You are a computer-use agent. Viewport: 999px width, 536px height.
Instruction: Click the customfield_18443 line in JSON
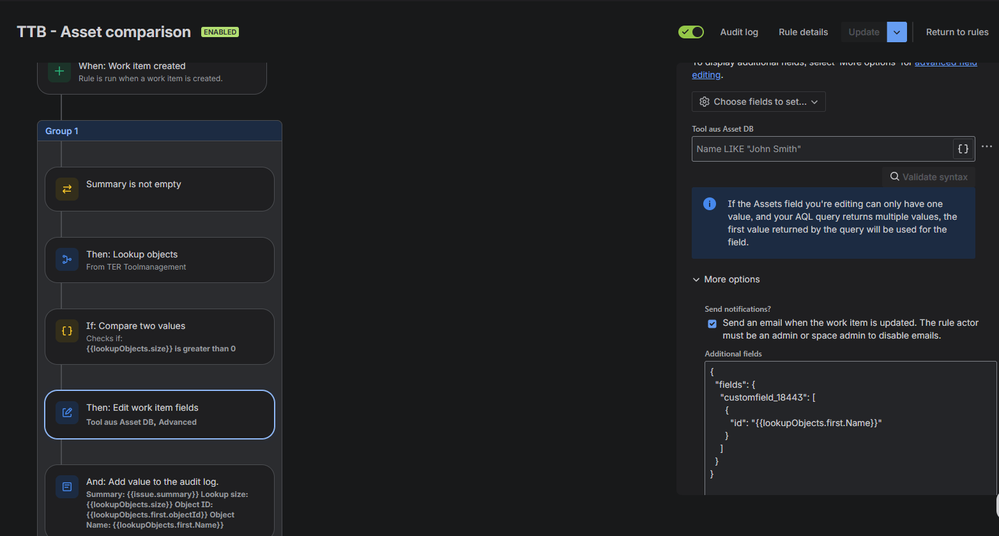(768, 398)
